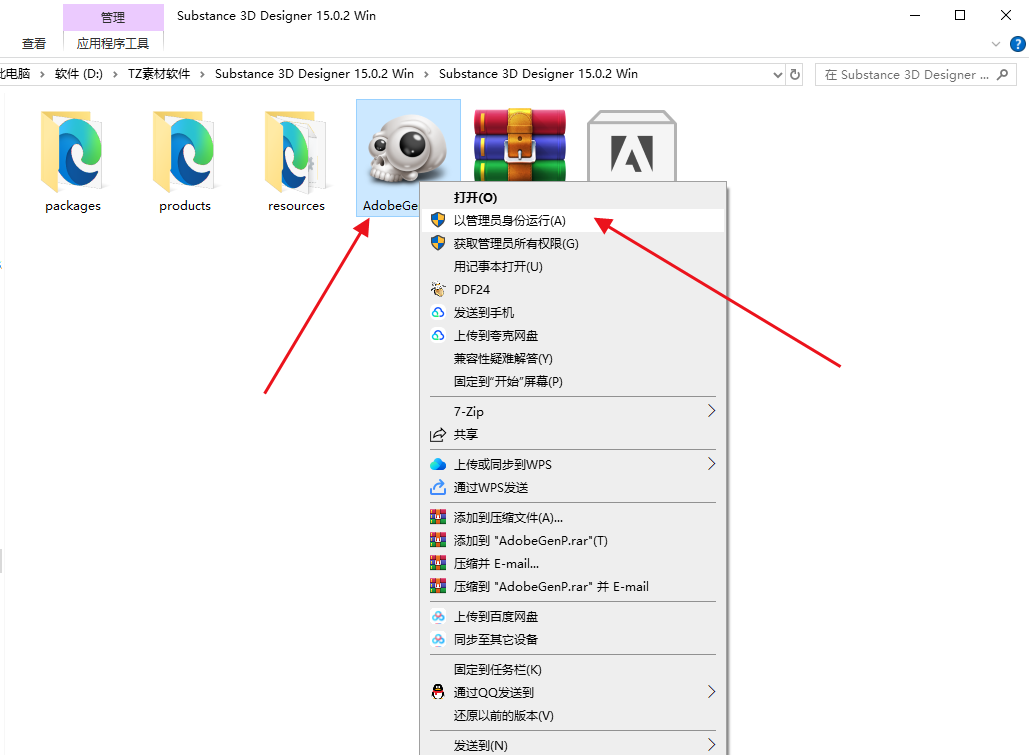Click the share icon beside 共享
This screenshot has width=1030, height=755.
tap(438, 434)
